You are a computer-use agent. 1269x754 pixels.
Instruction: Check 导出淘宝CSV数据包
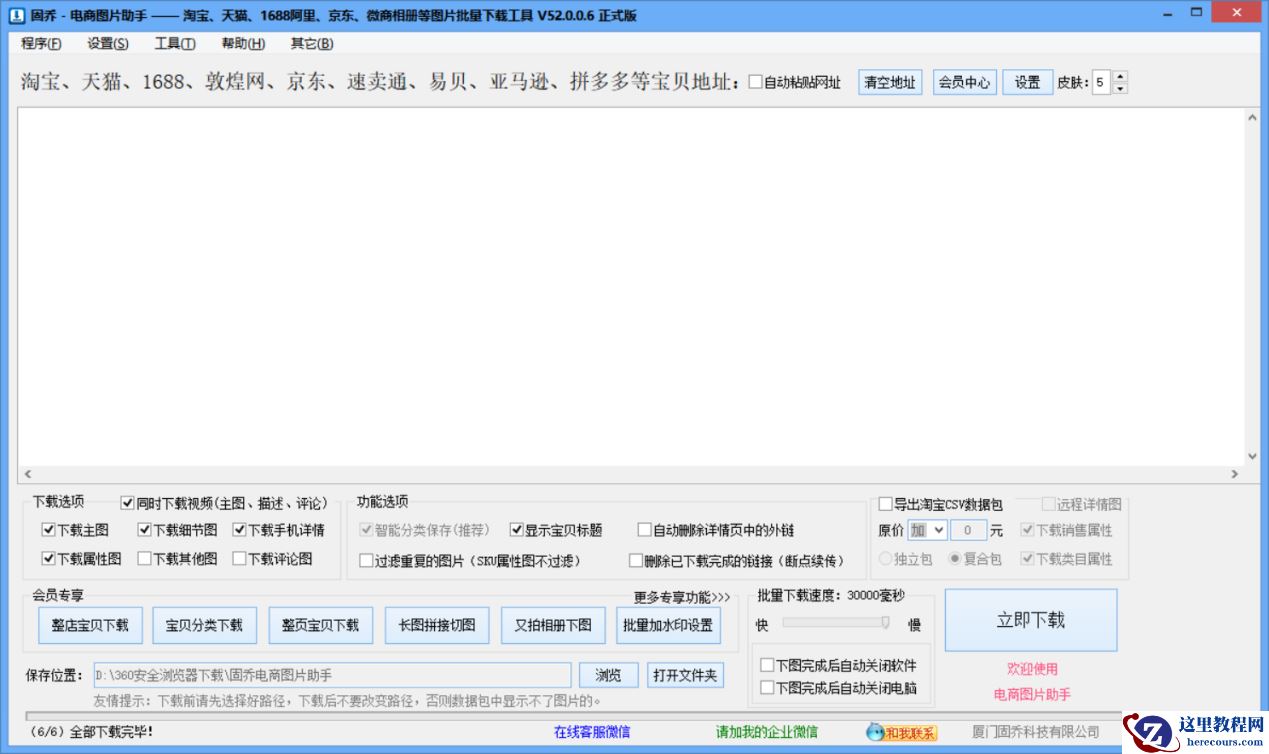tap(884, 504)
